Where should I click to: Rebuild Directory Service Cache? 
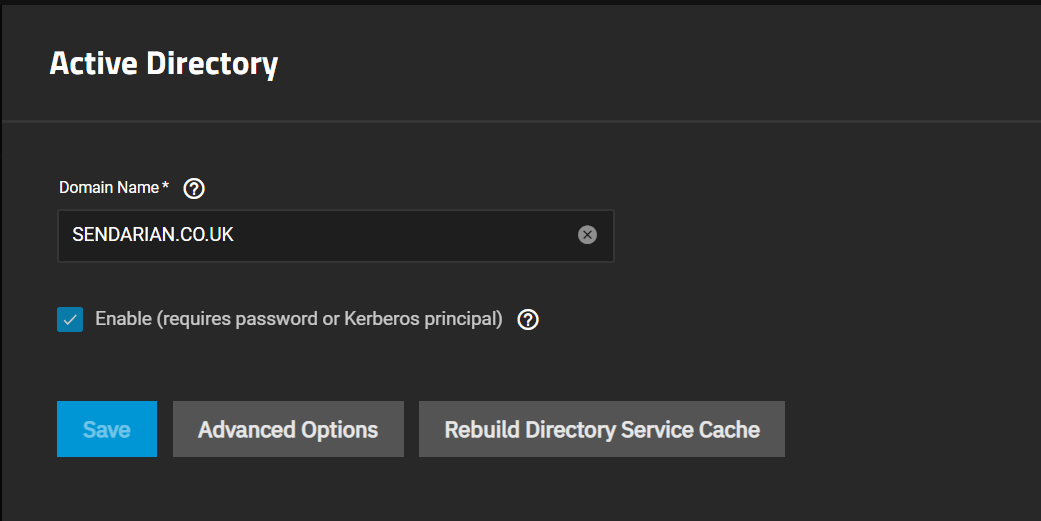pyautogui.click(x=601, y=429)
